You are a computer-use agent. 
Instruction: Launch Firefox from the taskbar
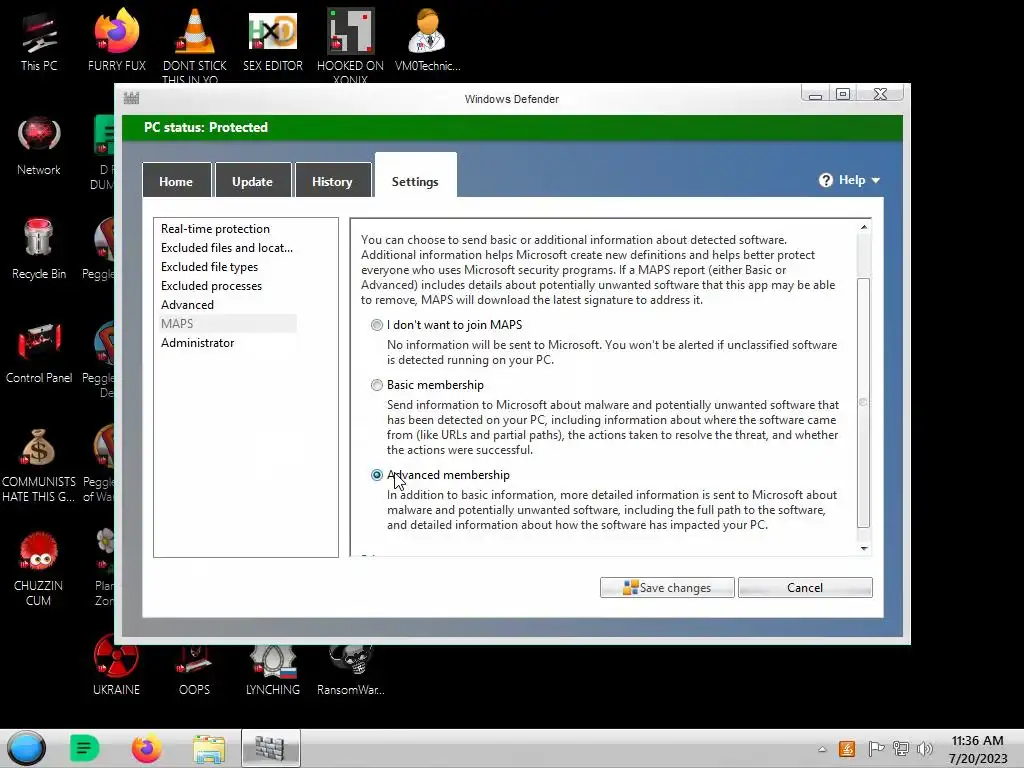click(146, 748)
